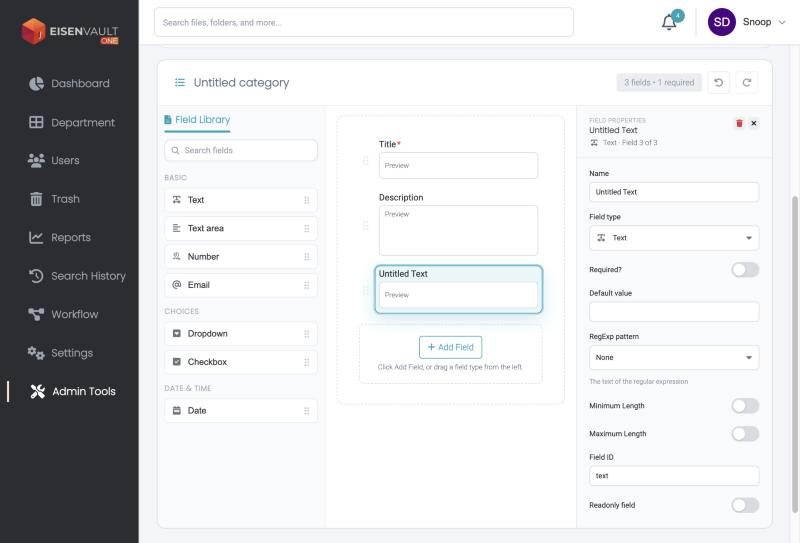This screenshot has width=800, height=543.
Task: Open the RegExp pattern dropdown
Action: point(674,358)
